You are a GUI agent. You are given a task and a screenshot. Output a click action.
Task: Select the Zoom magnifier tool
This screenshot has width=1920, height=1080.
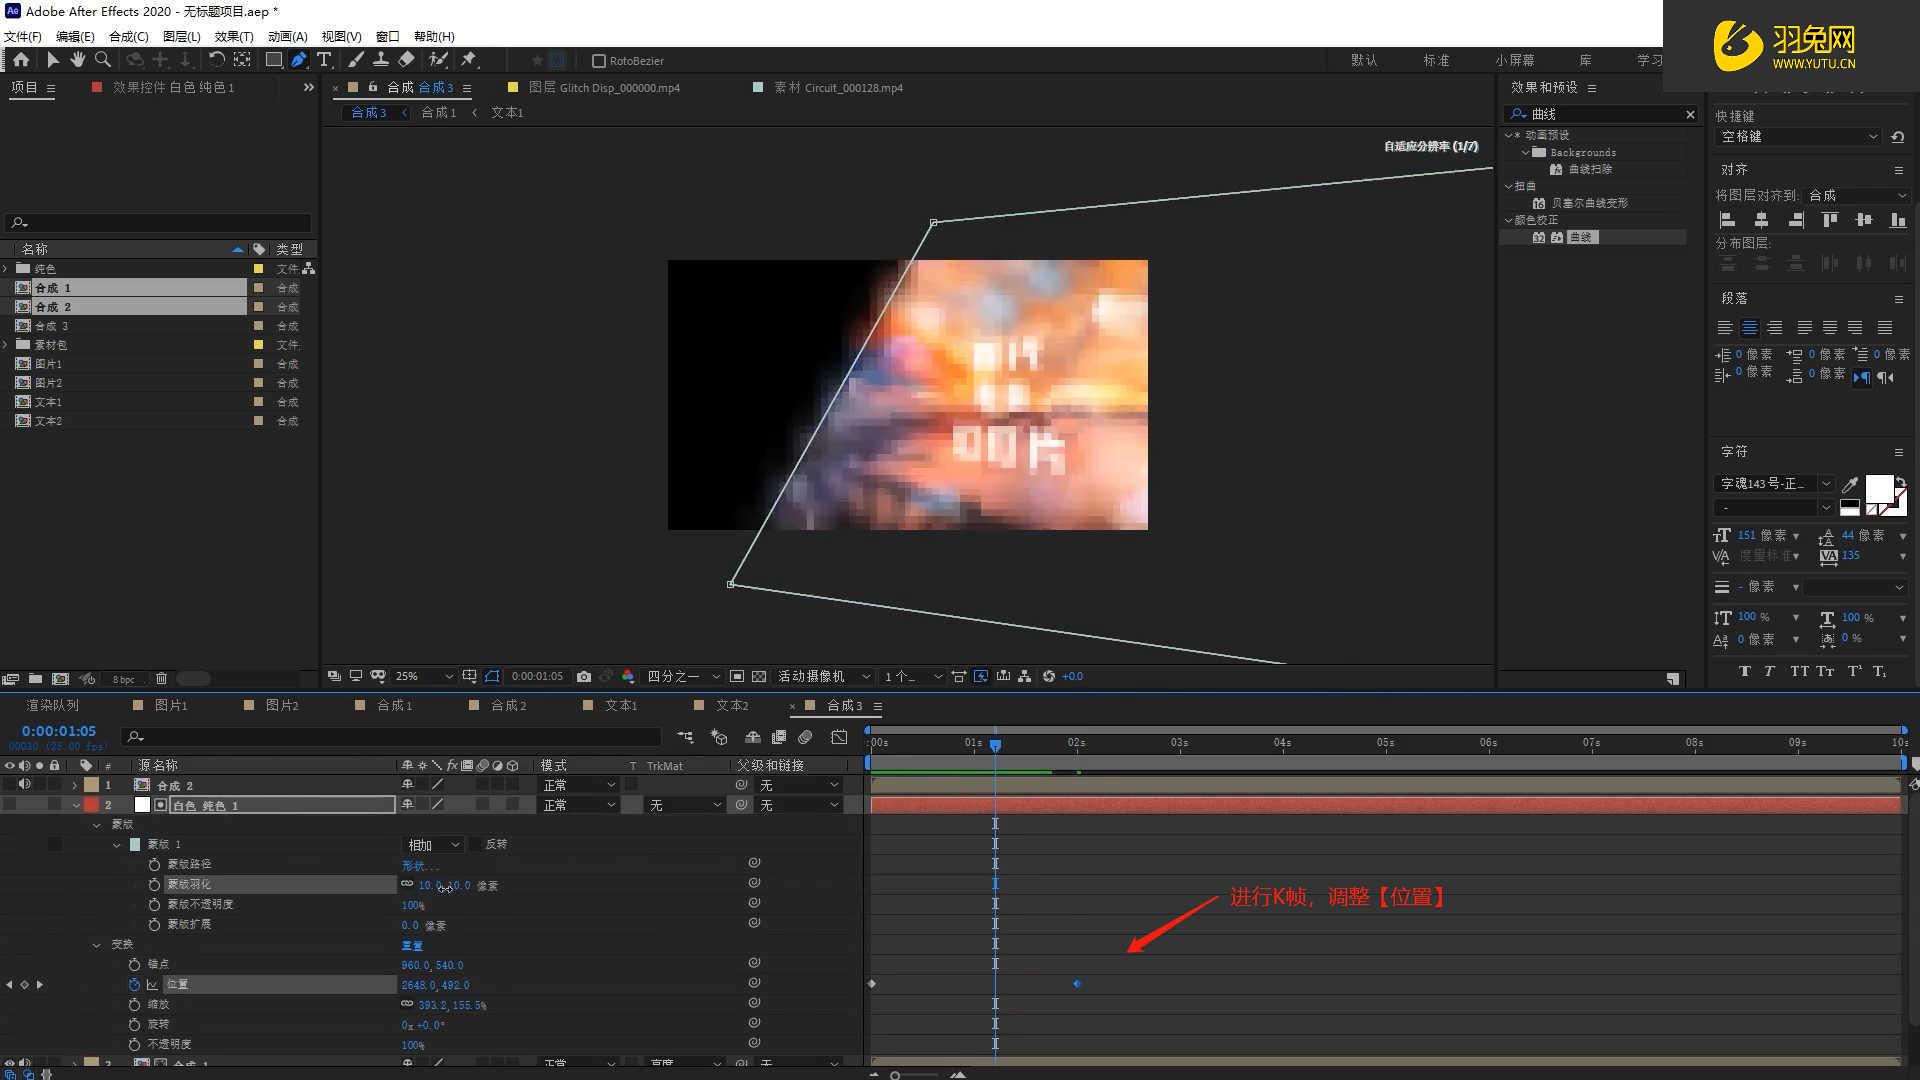102,60
